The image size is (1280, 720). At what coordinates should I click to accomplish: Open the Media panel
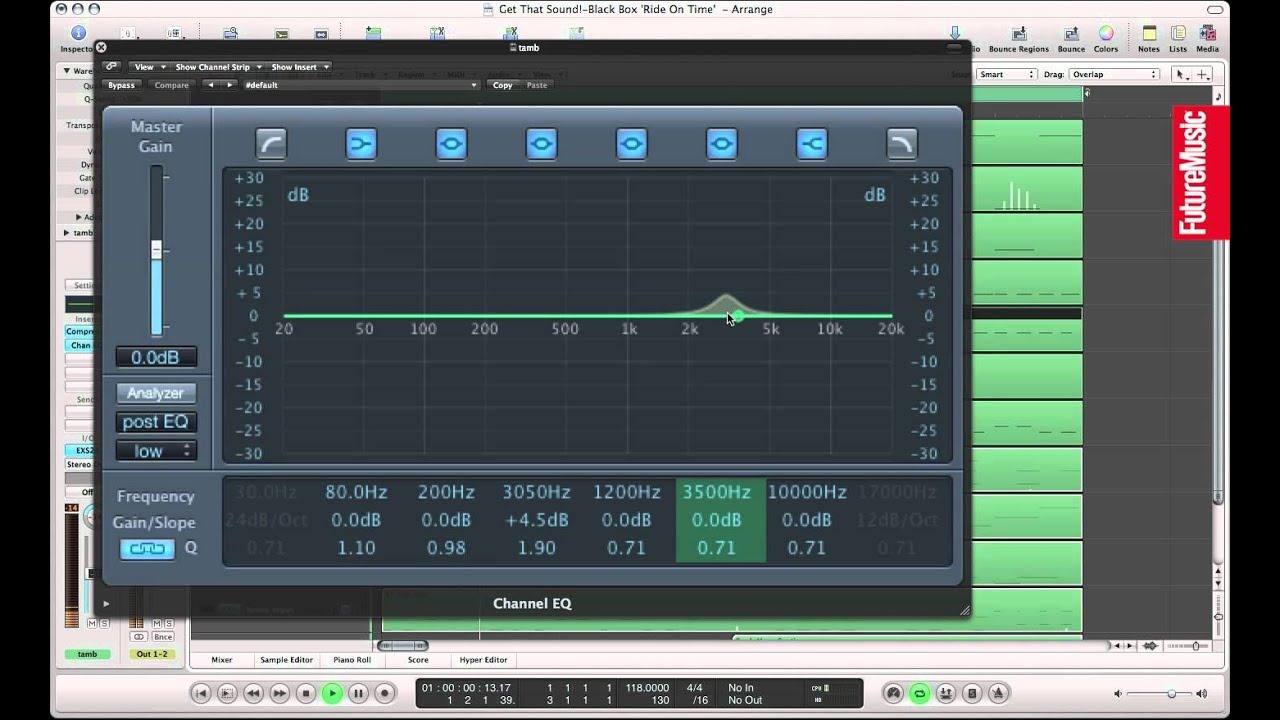point(1207,39)
